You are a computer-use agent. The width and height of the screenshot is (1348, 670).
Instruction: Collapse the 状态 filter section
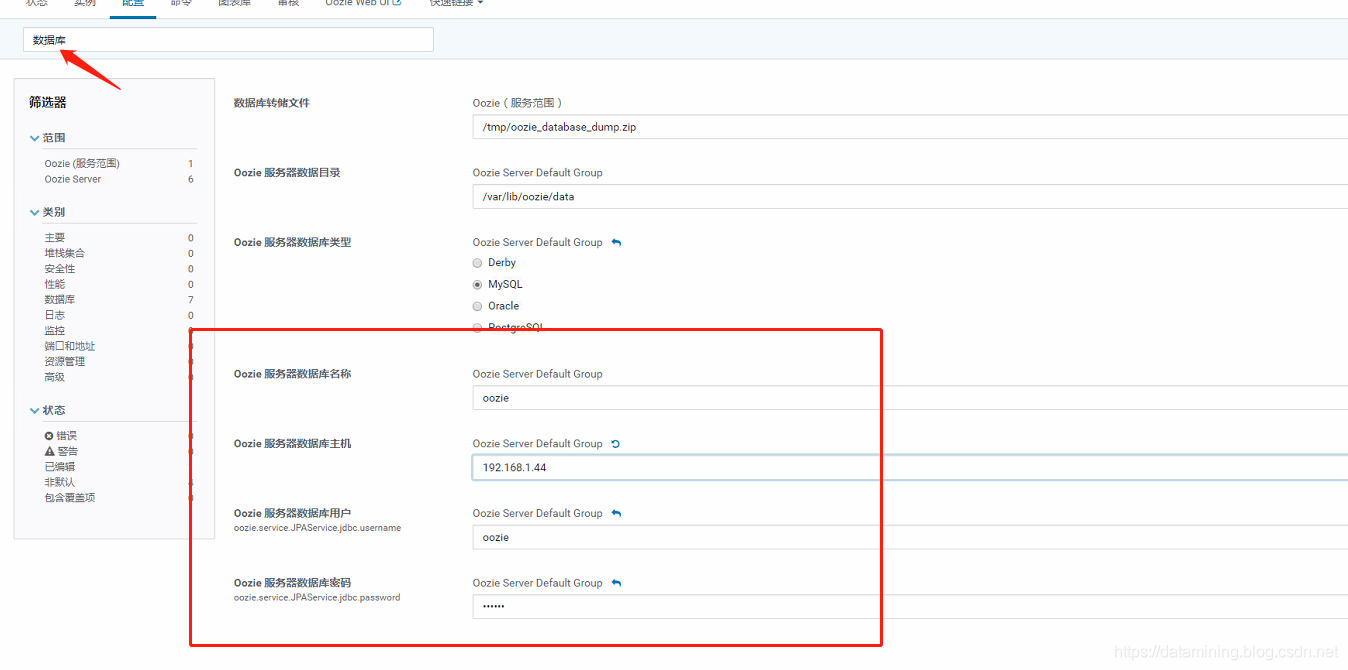click(35, 410)
